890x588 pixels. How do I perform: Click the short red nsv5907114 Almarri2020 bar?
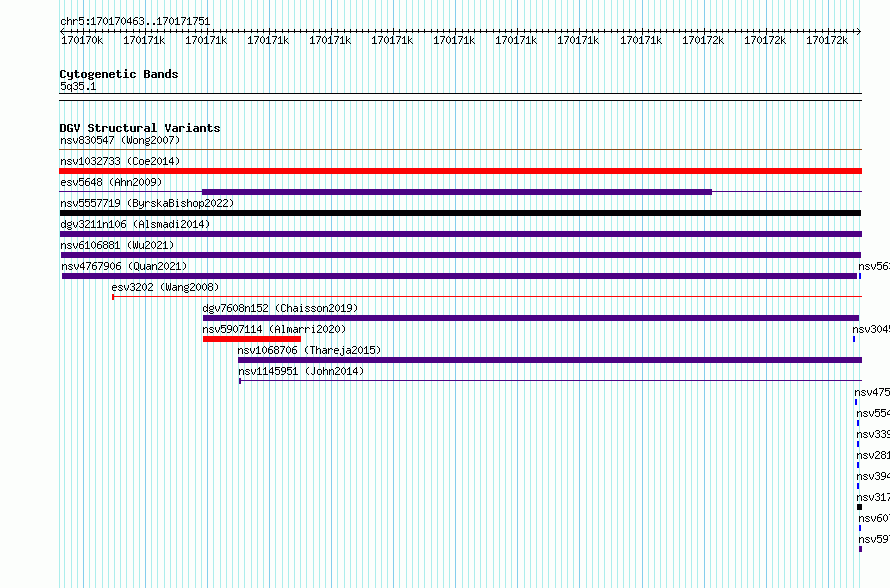(252, 339)
